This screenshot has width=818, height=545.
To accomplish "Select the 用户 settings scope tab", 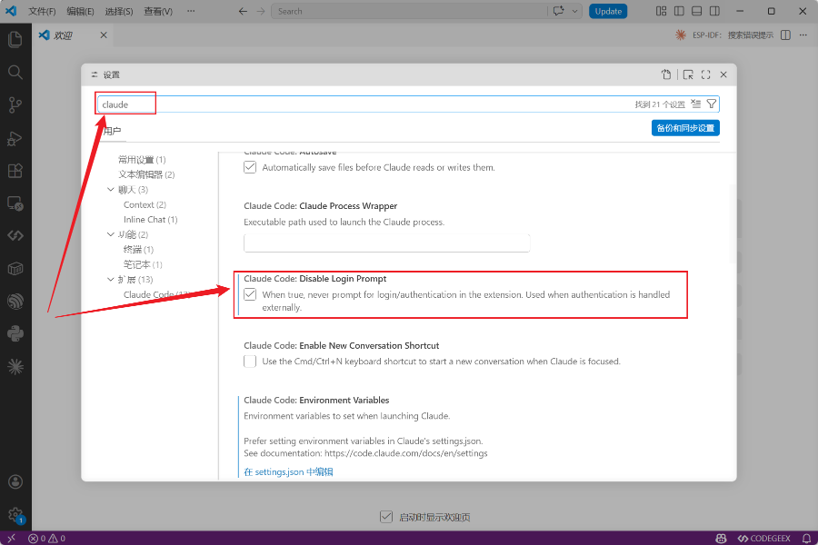I will 112,130.
